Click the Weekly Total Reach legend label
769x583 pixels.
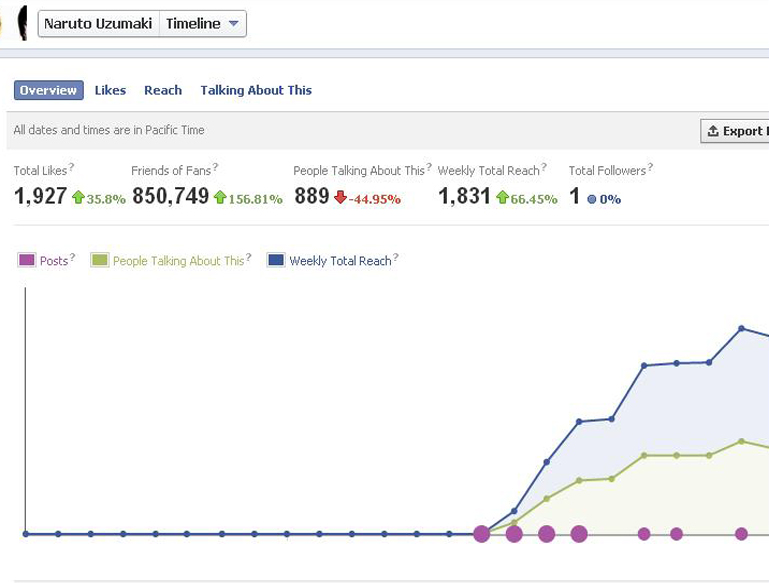[x=340, y=261]
